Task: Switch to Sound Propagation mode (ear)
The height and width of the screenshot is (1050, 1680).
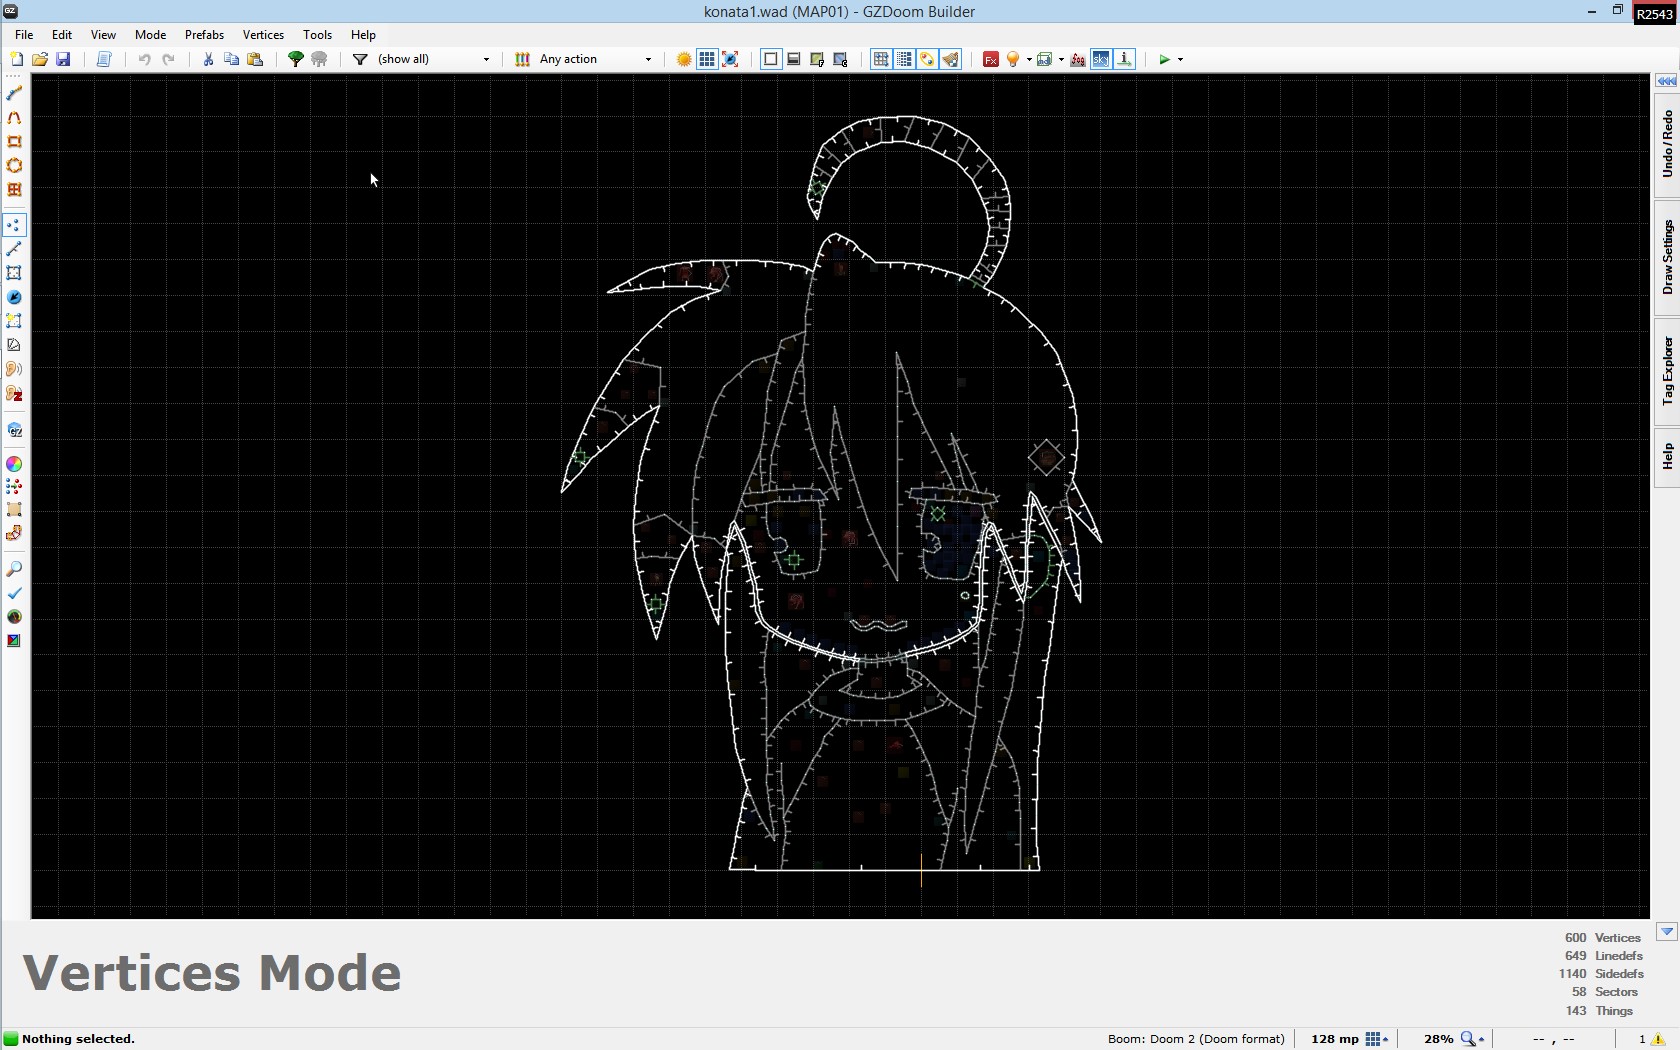Action: (x=14, y=369)
